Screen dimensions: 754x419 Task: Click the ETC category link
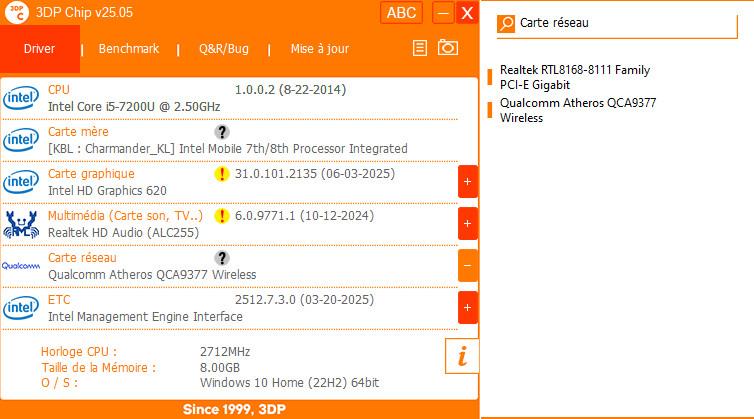pyautogui.click(x=59, y=300)
